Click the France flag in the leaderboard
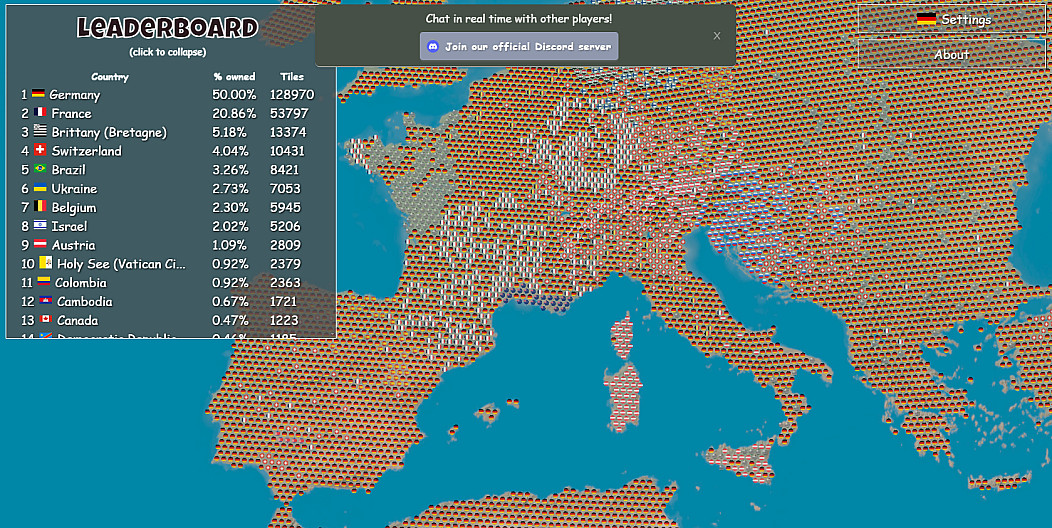The height and width of the screenshot is (528, 1052). tap(40, 113)
